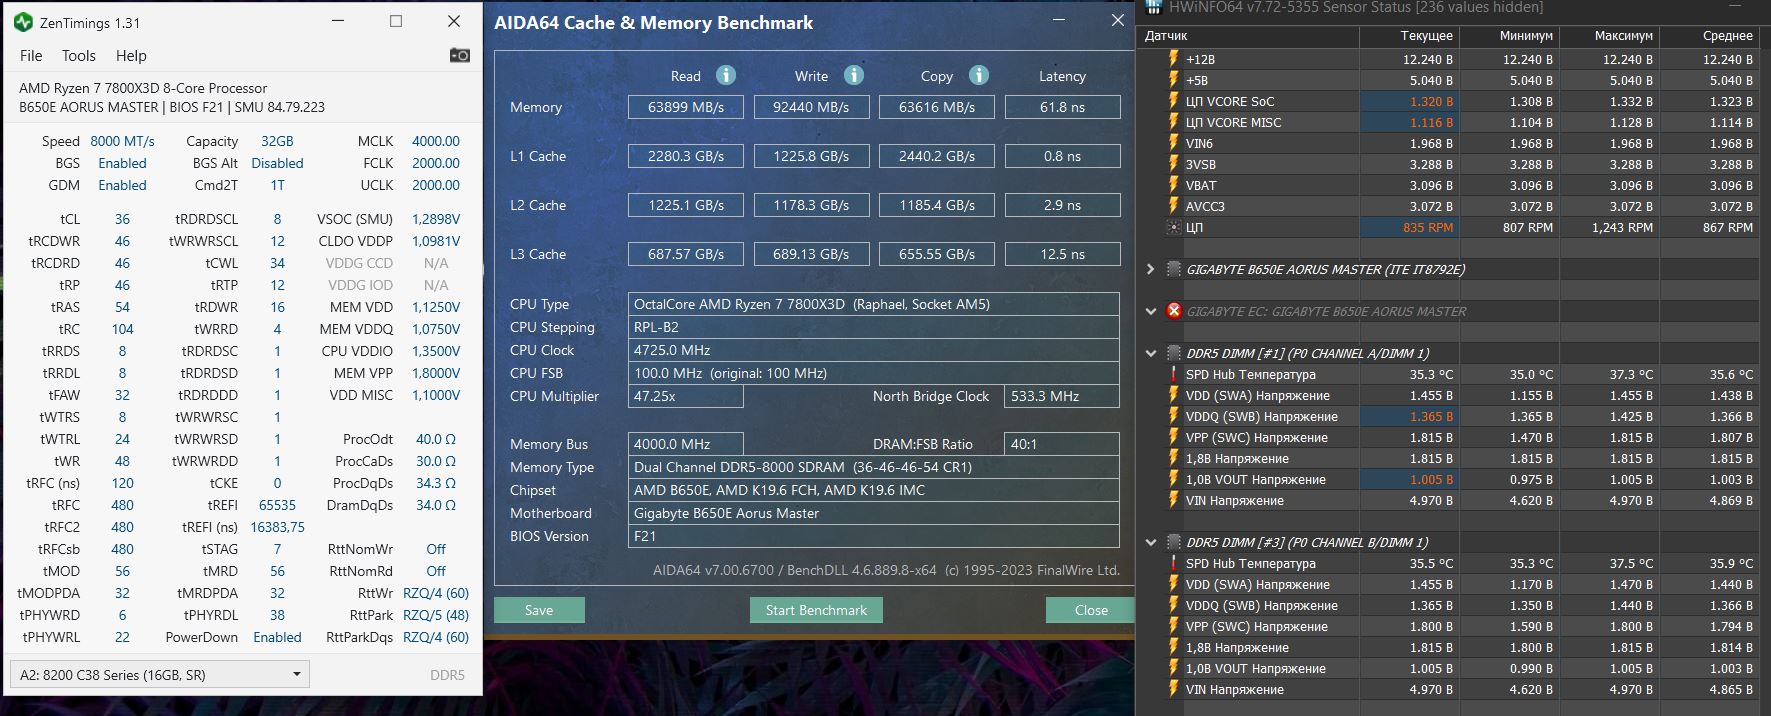
Task: Open the Tools menu in ZenTimings
Action: click(x=79, y=56)
